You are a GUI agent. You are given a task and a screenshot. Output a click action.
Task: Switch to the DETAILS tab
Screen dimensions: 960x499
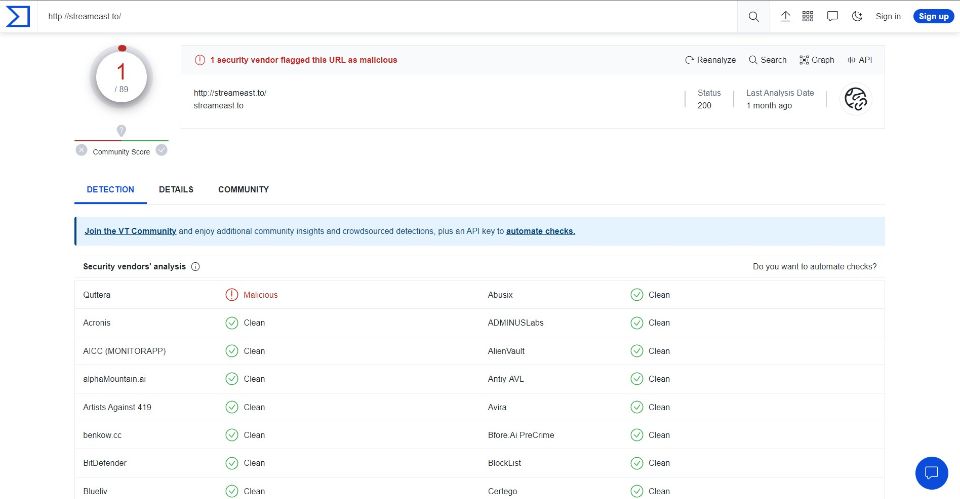click(176, 189)
